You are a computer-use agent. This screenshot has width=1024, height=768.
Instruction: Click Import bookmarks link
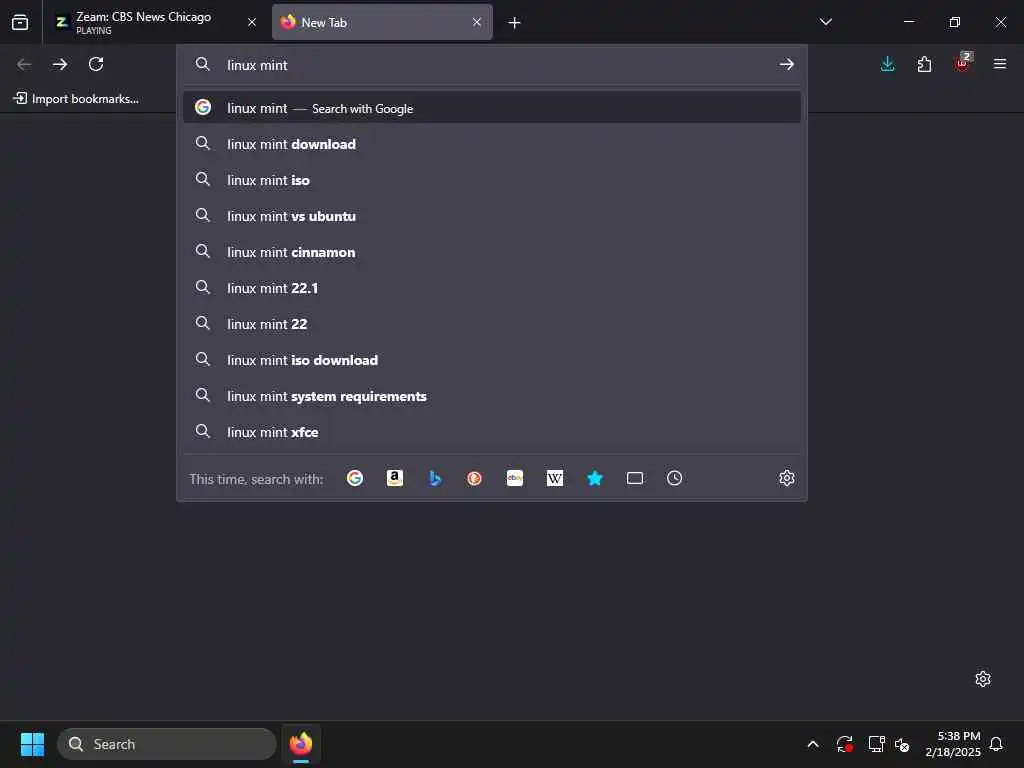pyautogui.click(x=76, y=99)
